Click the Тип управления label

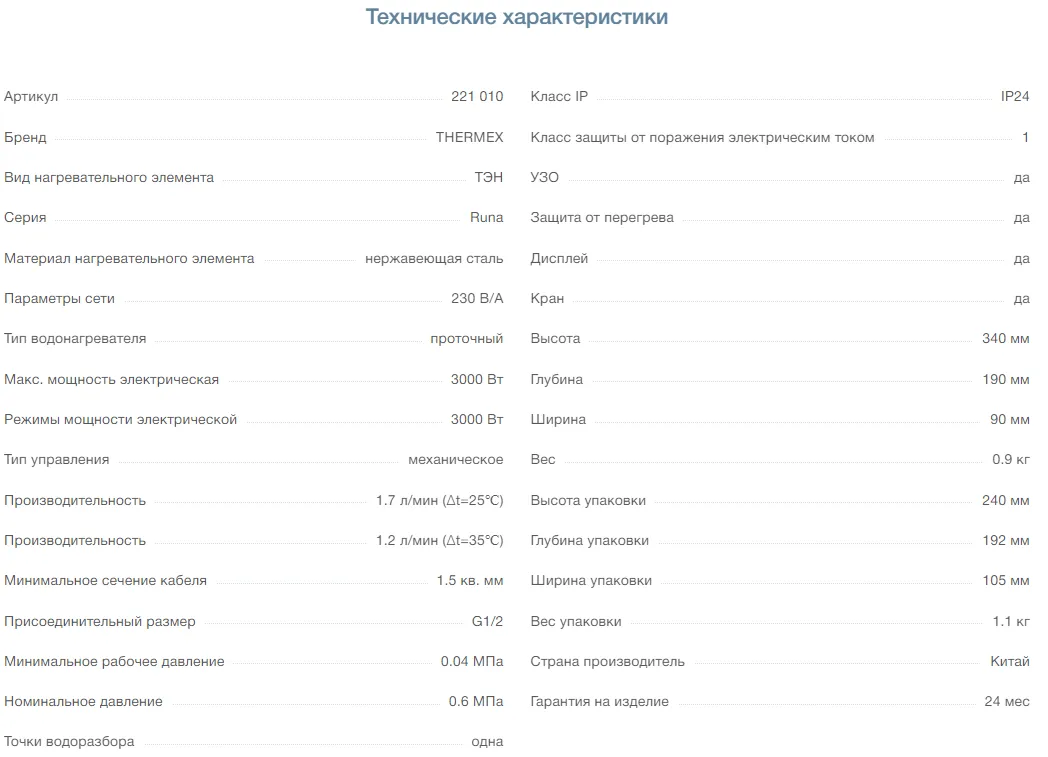point(57,460)
